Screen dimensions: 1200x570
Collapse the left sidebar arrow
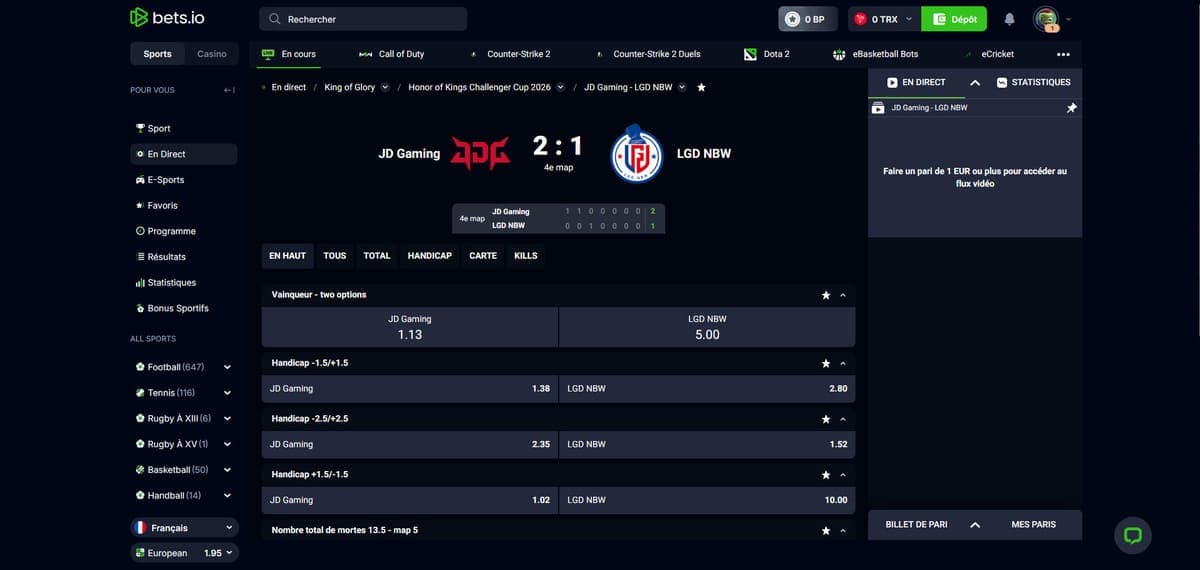(229, 90)
